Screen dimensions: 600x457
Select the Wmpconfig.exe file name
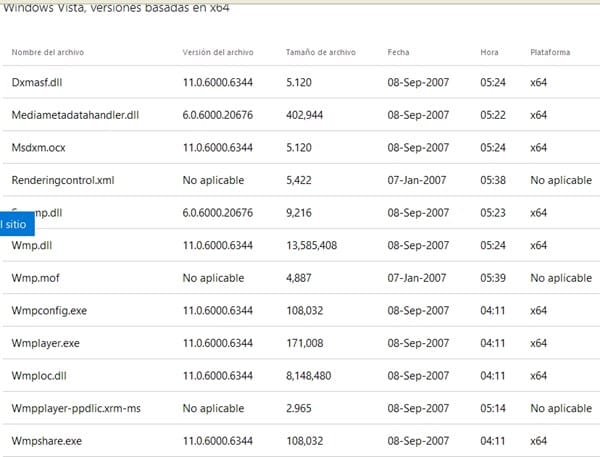tap(49, 310)
